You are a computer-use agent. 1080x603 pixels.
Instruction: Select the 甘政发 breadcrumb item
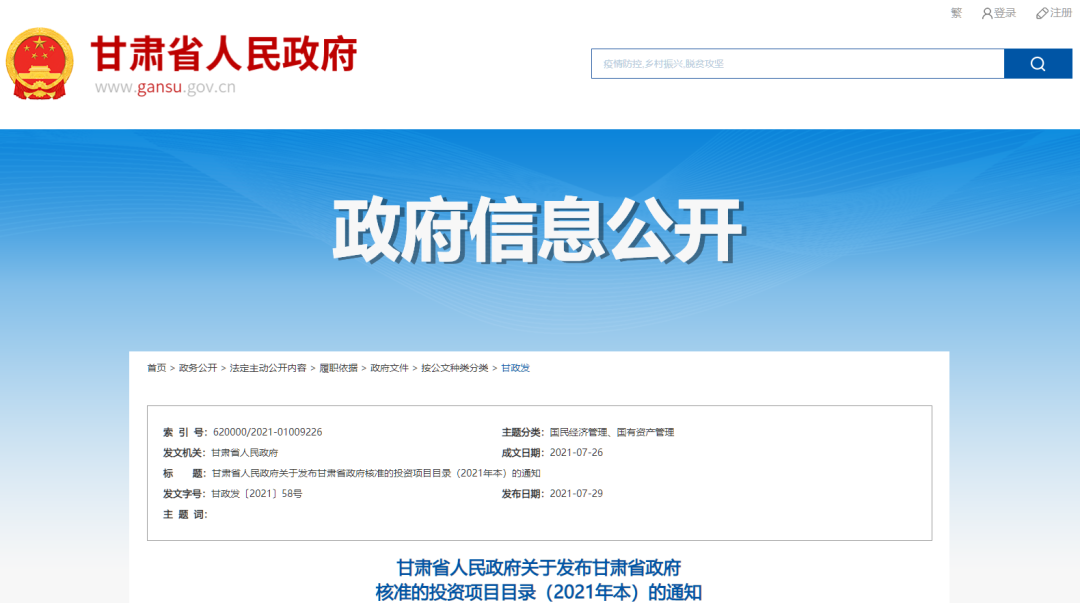click(515, 368)
